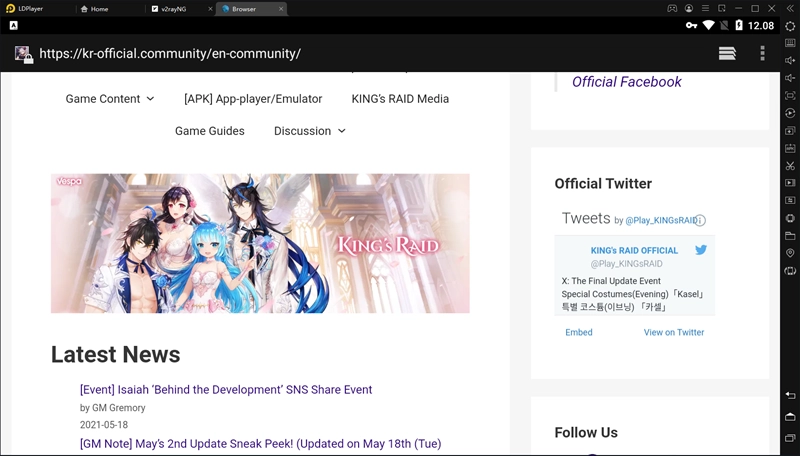The height and width of the screenshot is (456, 800).
Task: Click View on Twitter link
Action: click(x=673, y=332)
